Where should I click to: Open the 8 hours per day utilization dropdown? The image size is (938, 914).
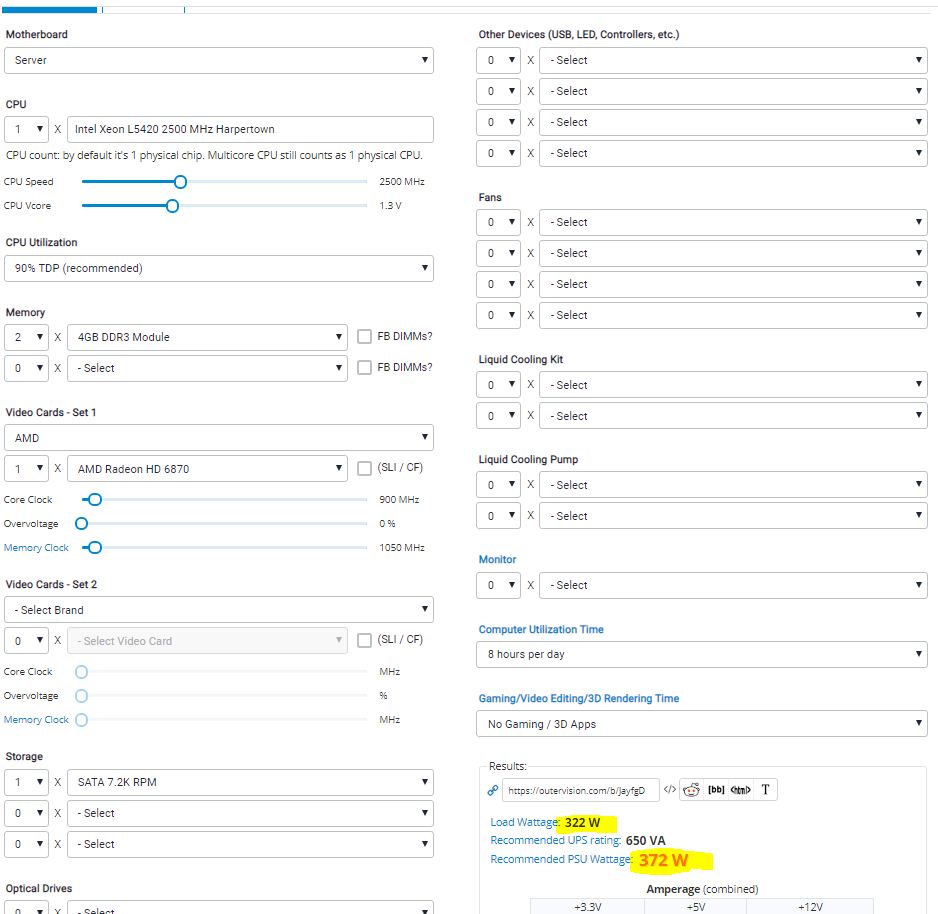pos(702,654)
